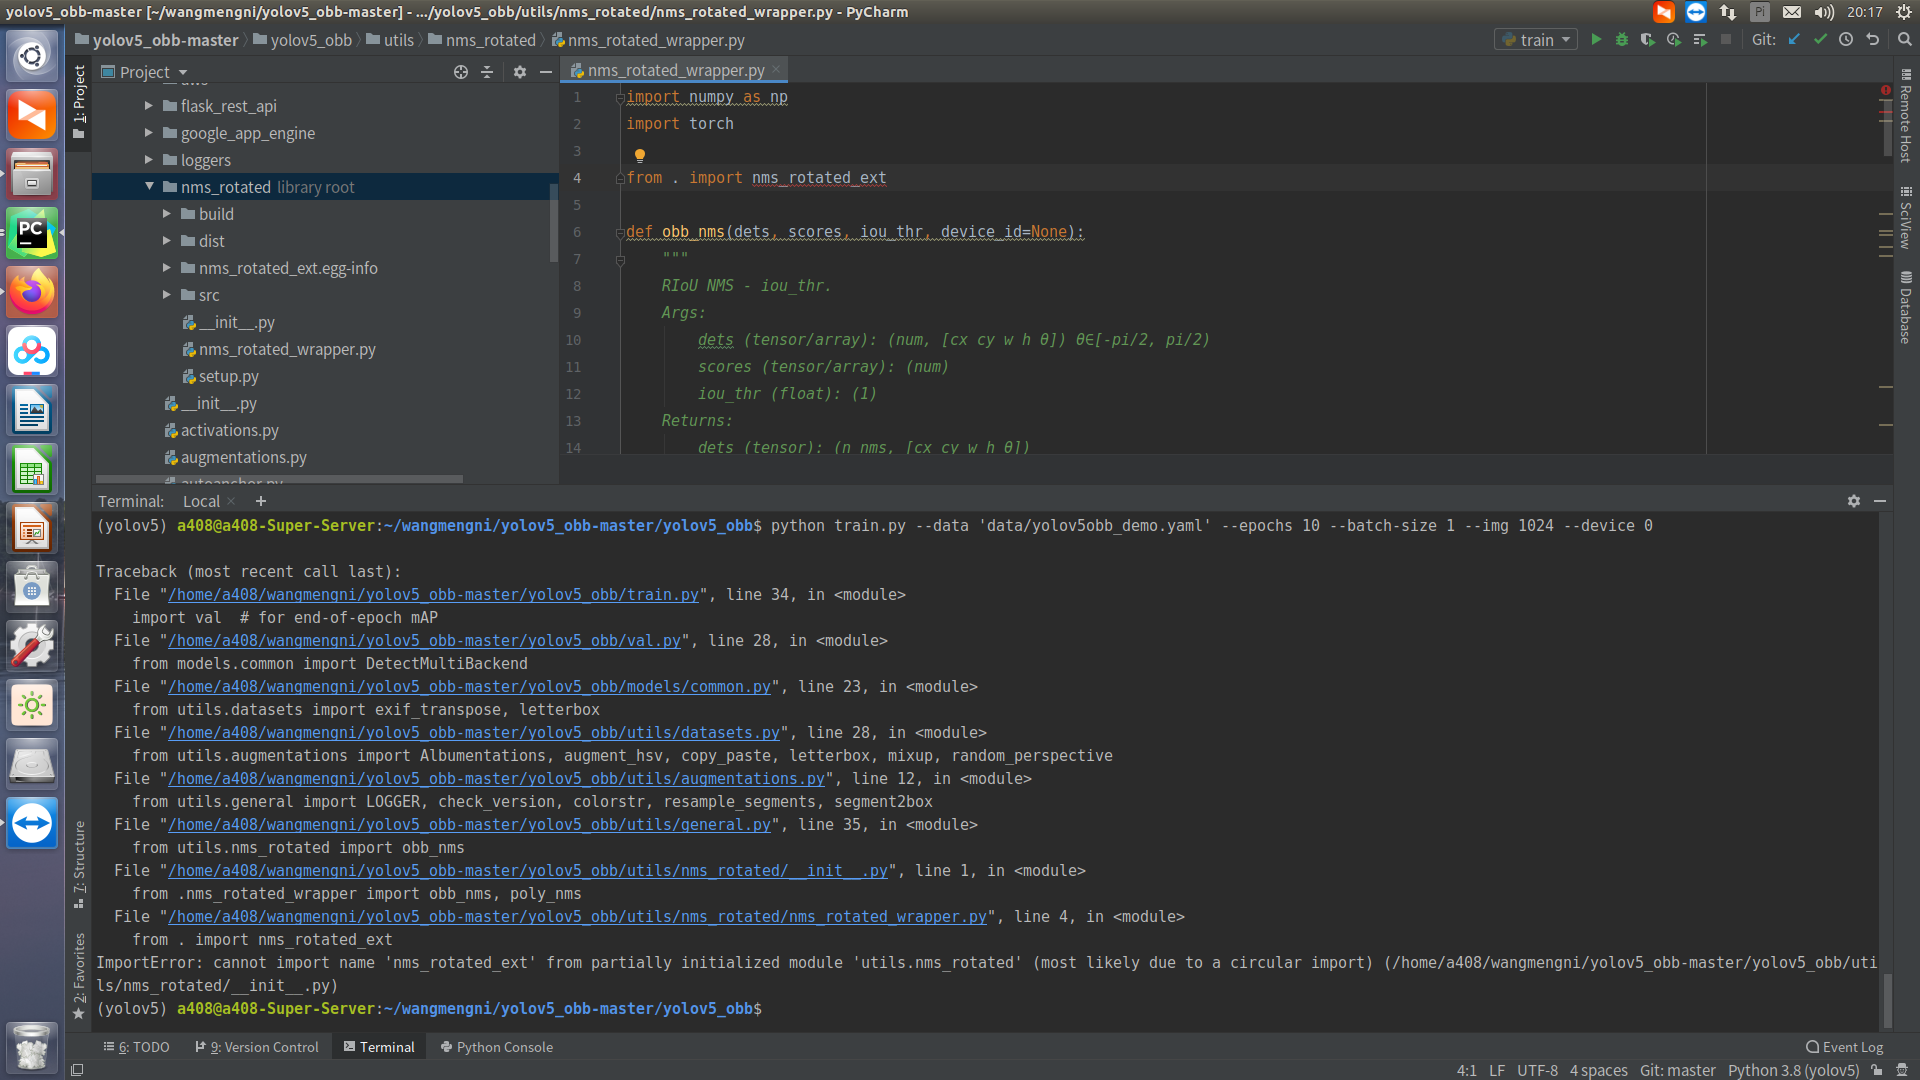The height and width of the screenshot is (1080, 1920).
Task: Open utils/datasets.py traceback link
Action: (474, 733)
